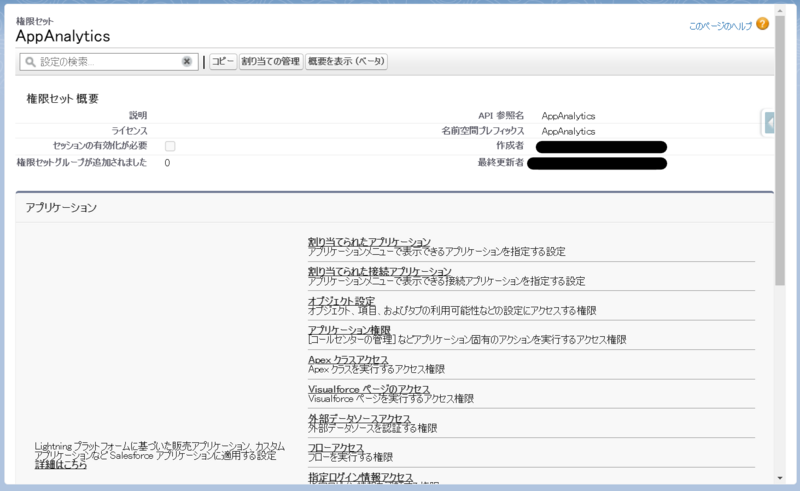
Task: Open 外部データソースアクセス link
Action: 359,418
